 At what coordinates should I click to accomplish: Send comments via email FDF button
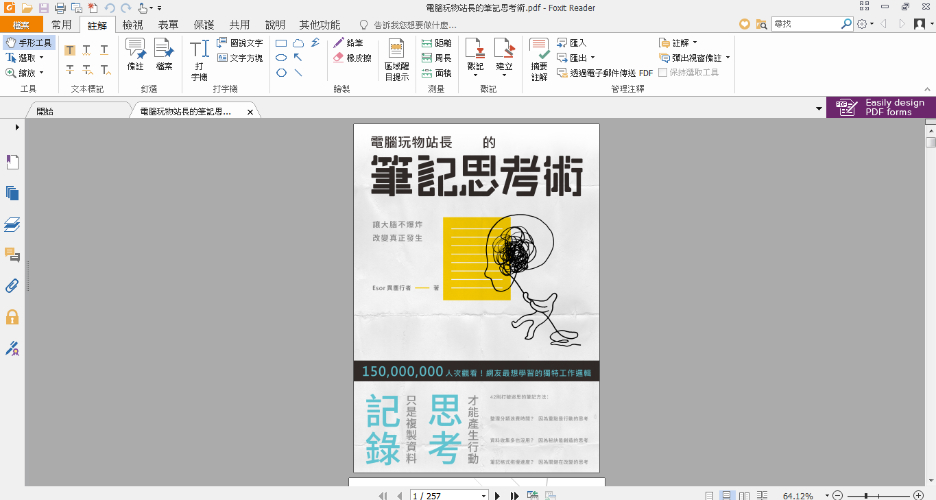pyautogui.click(x=605, y=73)
